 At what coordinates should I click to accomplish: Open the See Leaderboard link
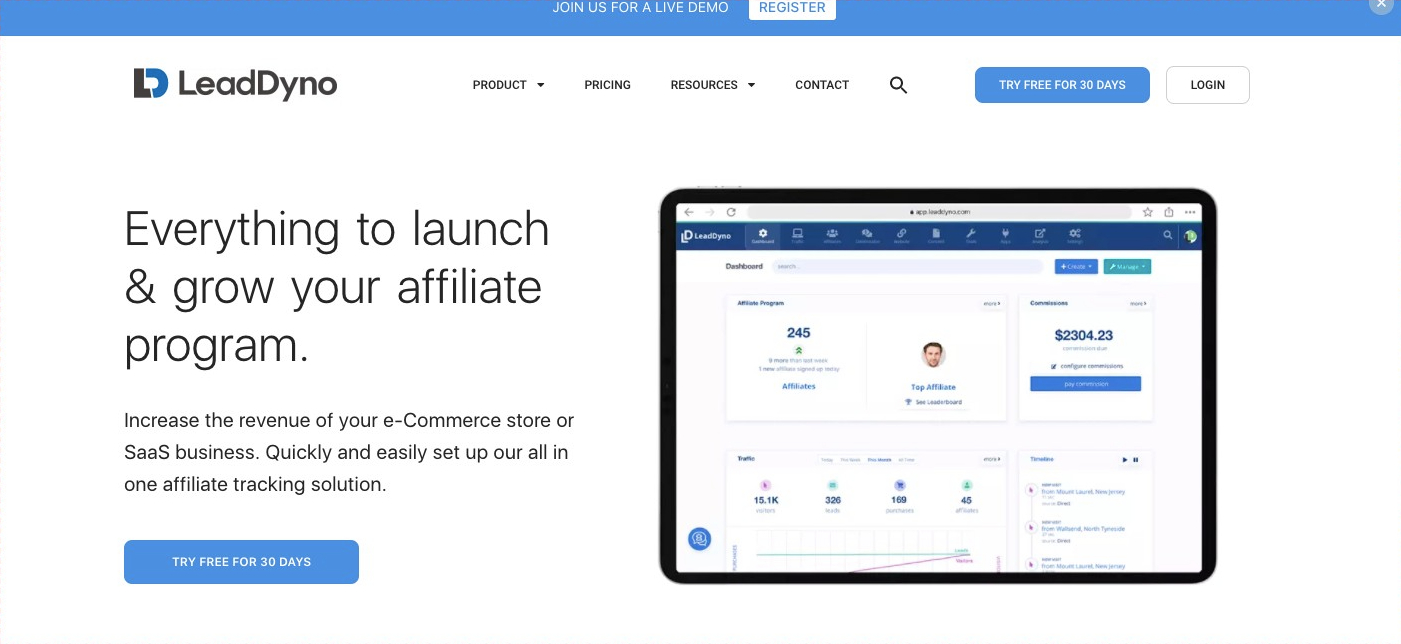933,402
